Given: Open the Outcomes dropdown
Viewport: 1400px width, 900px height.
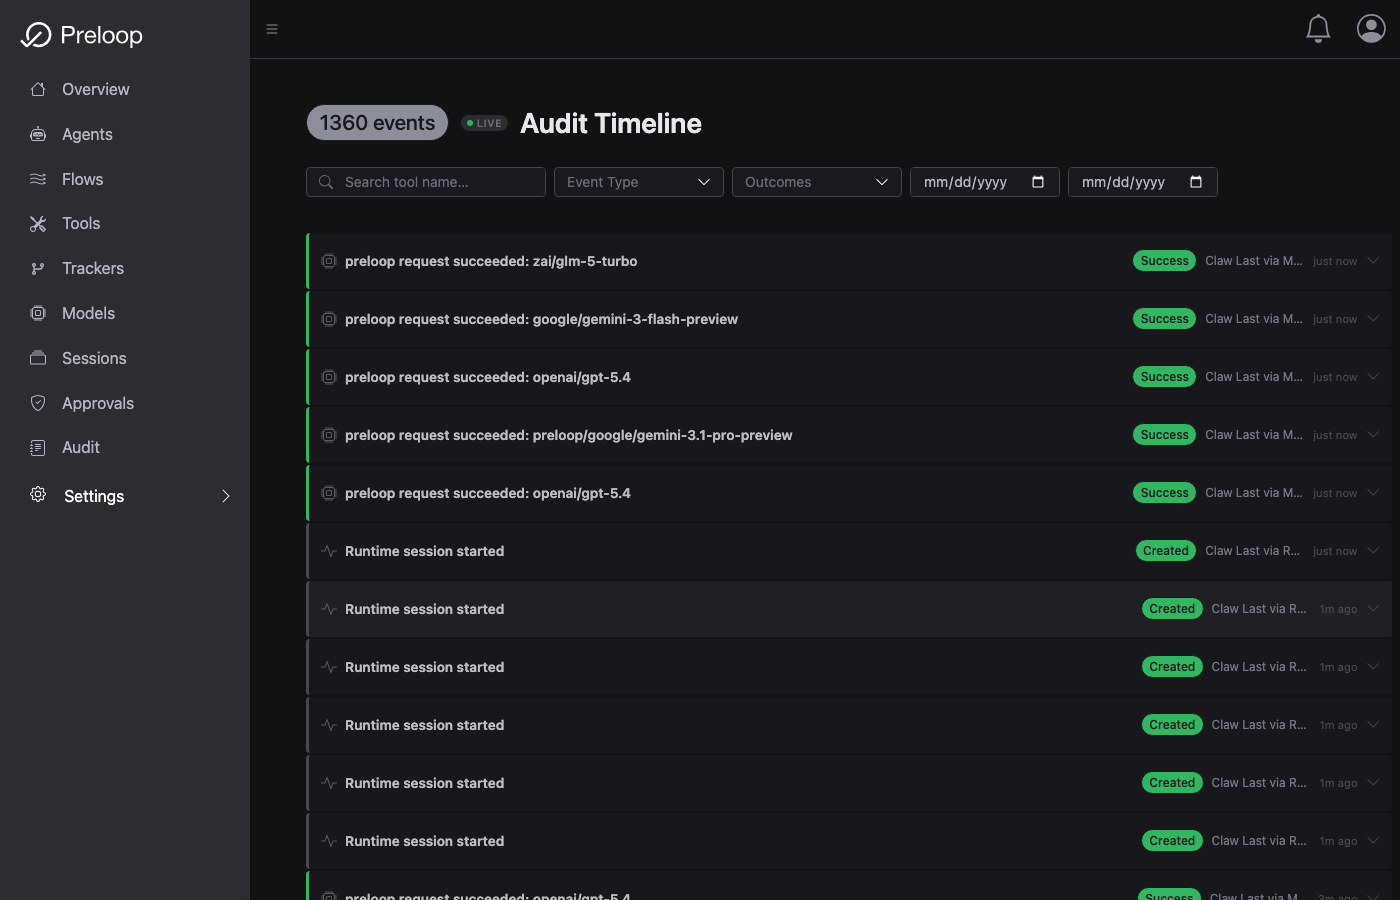Looking at the screenshot, I should click(x=817, y=182).
